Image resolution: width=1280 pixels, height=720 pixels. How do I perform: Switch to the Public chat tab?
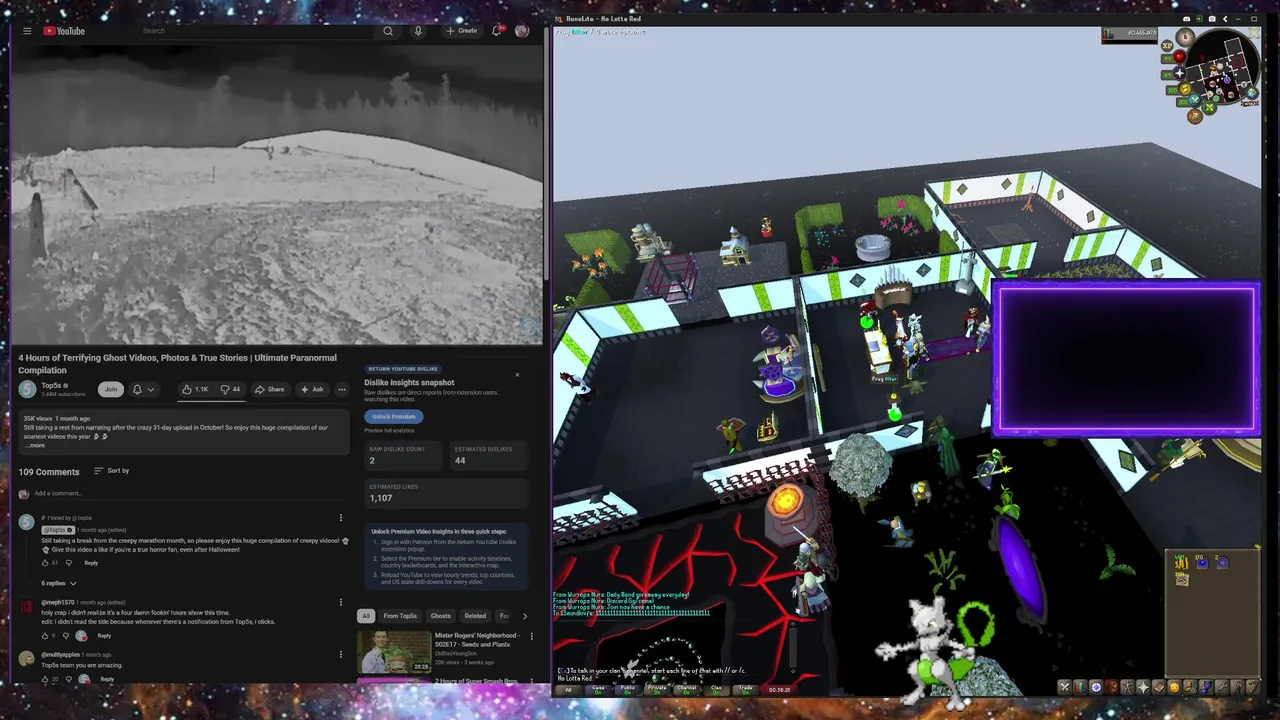click(628, 690)
